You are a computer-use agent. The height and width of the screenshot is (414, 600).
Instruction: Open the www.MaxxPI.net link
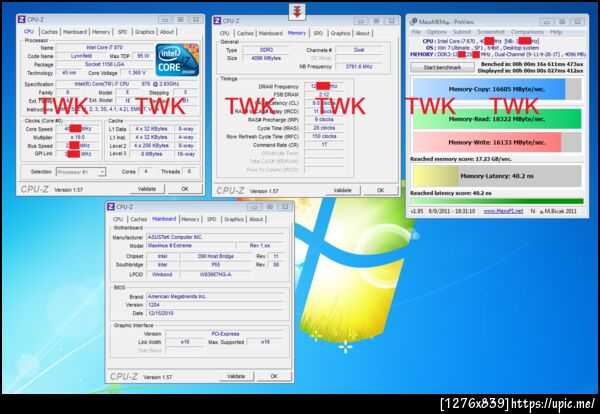[x=503, y=211]
